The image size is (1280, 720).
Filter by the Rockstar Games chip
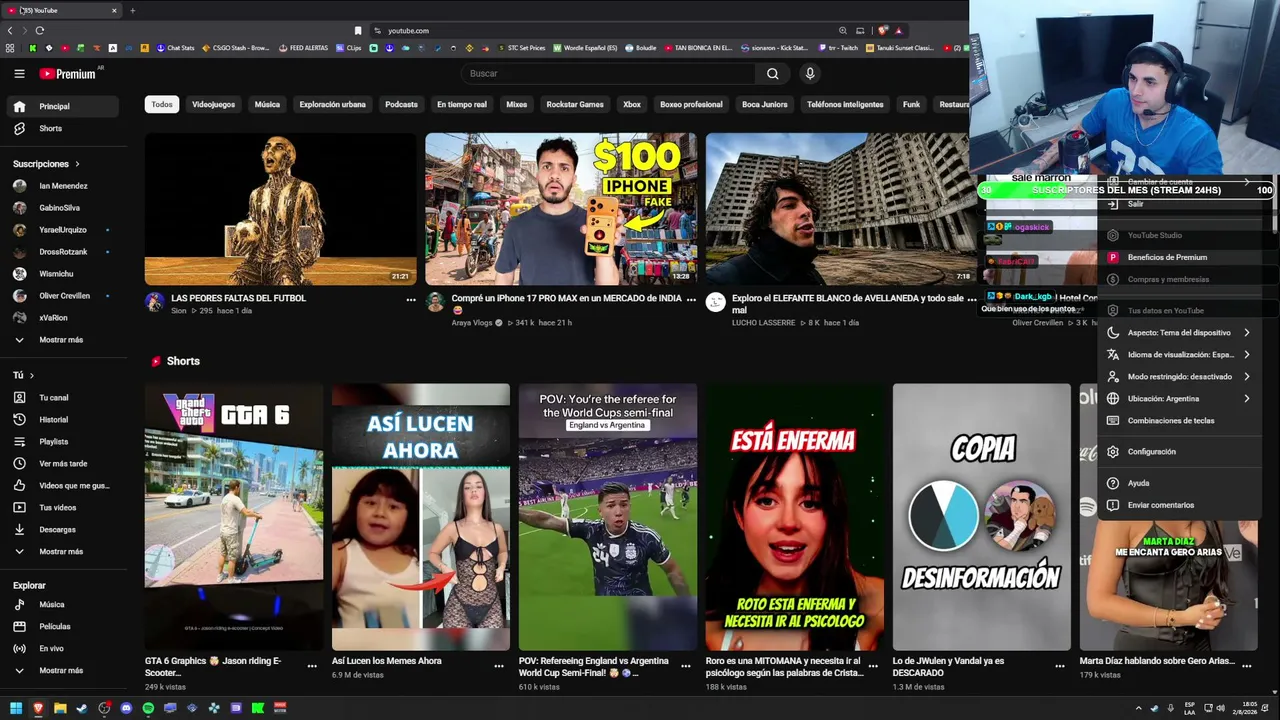click(575, 104)
